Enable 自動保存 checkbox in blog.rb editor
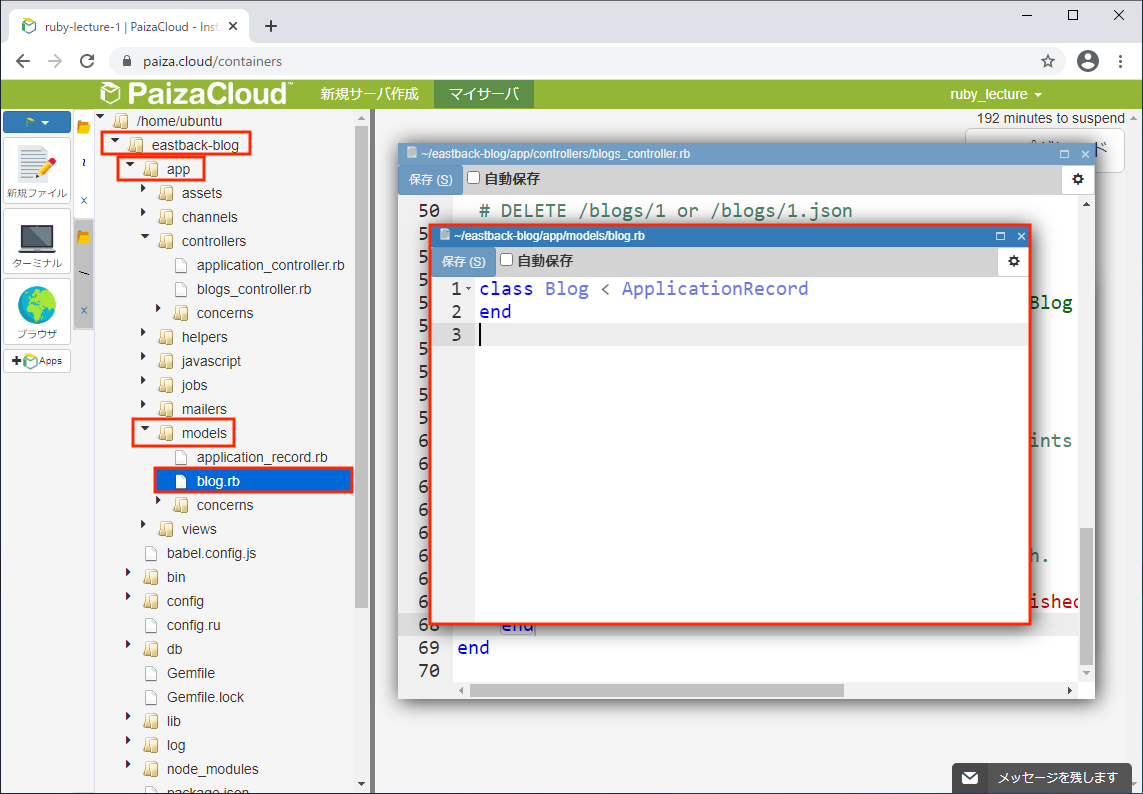1143x794 pixels. tap(507, 260)
